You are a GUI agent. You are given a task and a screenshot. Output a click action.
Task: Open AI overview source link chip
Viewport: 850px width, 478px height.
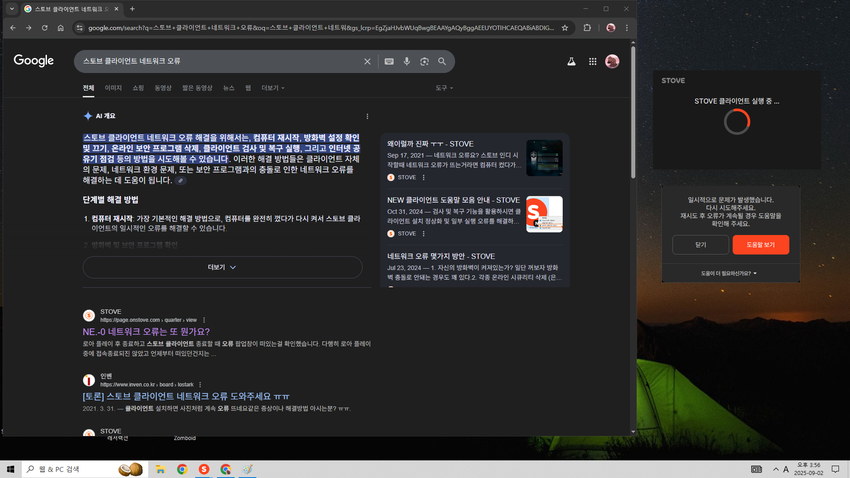(181, 180)
